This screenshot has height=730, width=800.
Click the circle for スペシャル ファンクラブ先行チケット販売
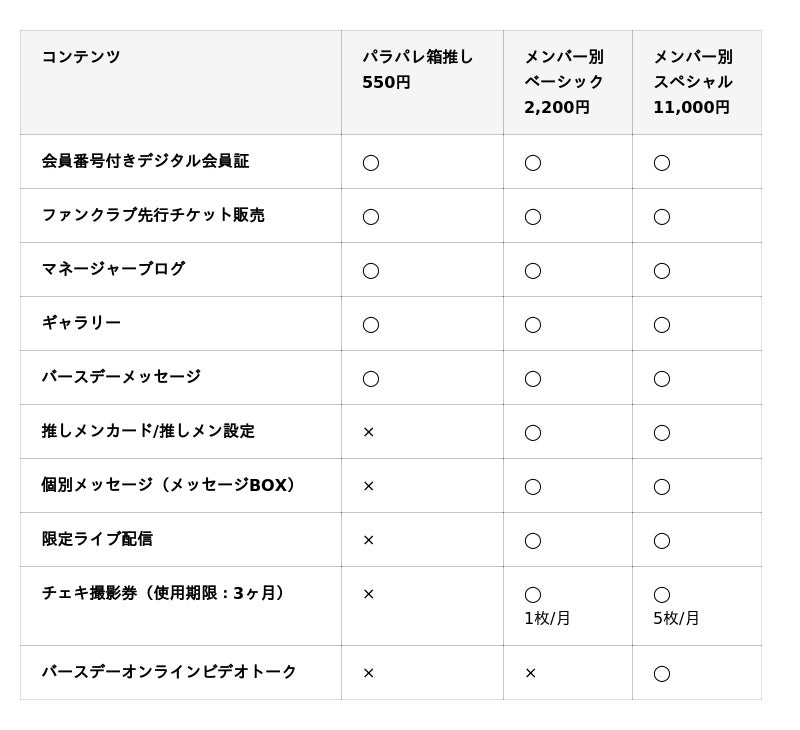[661, 217]
